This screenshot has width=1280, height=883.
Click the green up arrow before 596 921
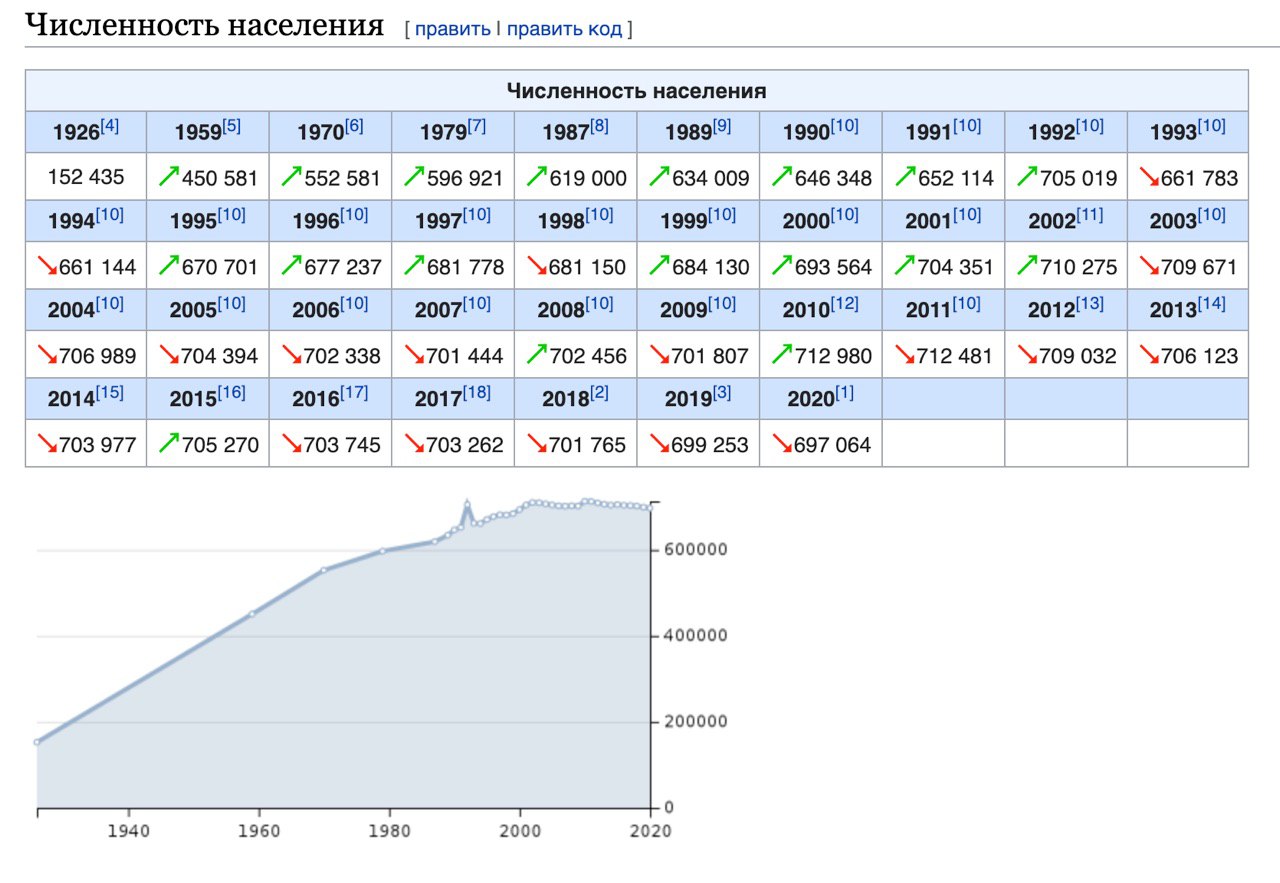click(x=414, y=177)
